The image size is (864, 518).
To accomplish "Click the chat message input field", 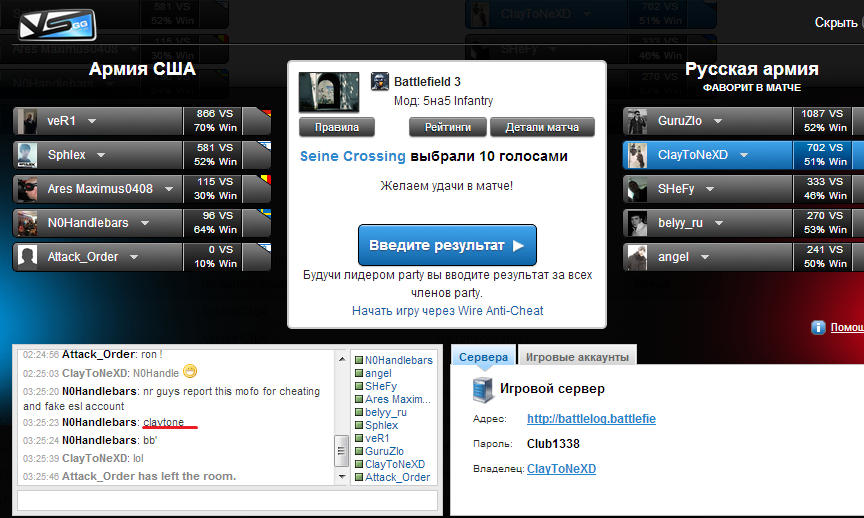I will [x=228, y=501].
